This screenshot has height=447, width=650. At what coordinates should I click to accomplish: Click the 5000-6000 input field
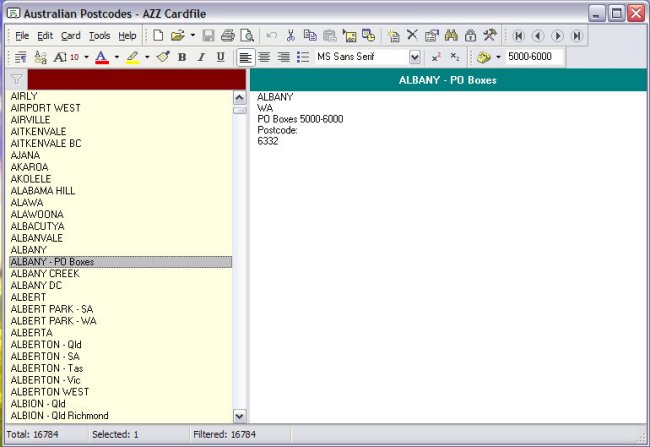tap(535, 57)
